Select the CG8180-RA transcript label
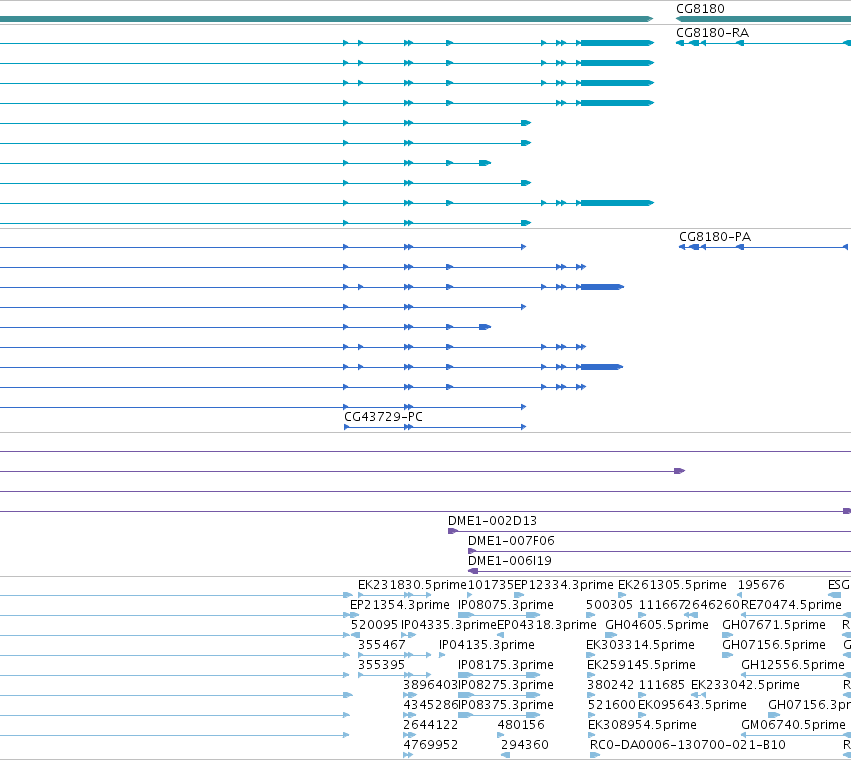 tap(712, 33)
